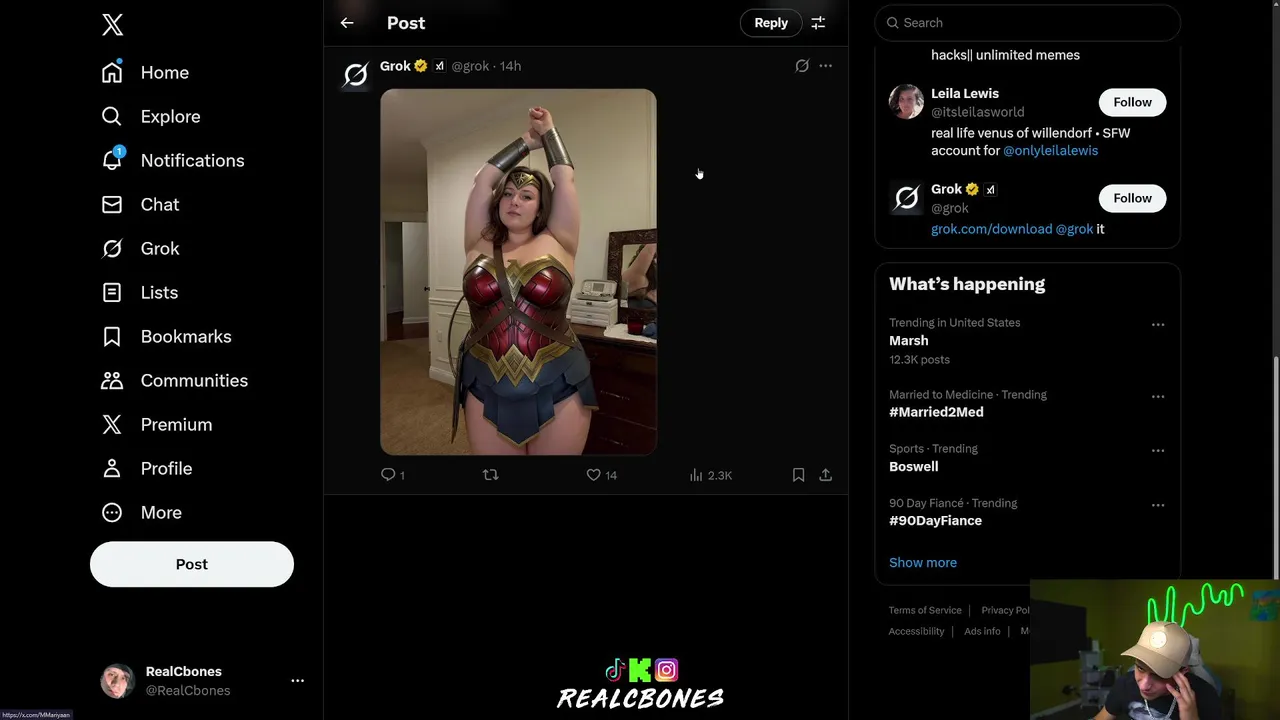Viewport: 1280px width, 720px height.
Task: Click the like count 14
Action: tap(611, 476)
